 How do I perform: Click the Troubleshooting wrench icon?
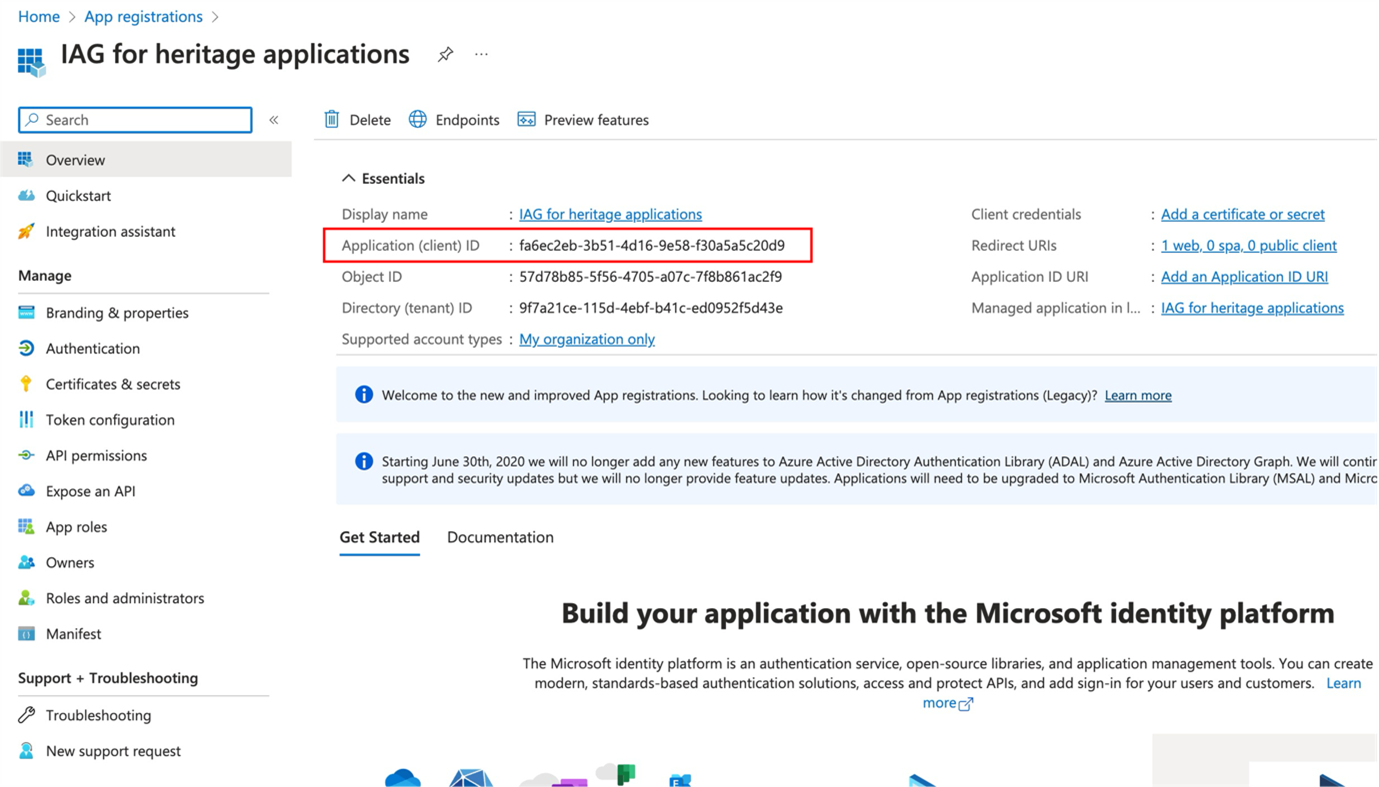[x=26, y=715]
